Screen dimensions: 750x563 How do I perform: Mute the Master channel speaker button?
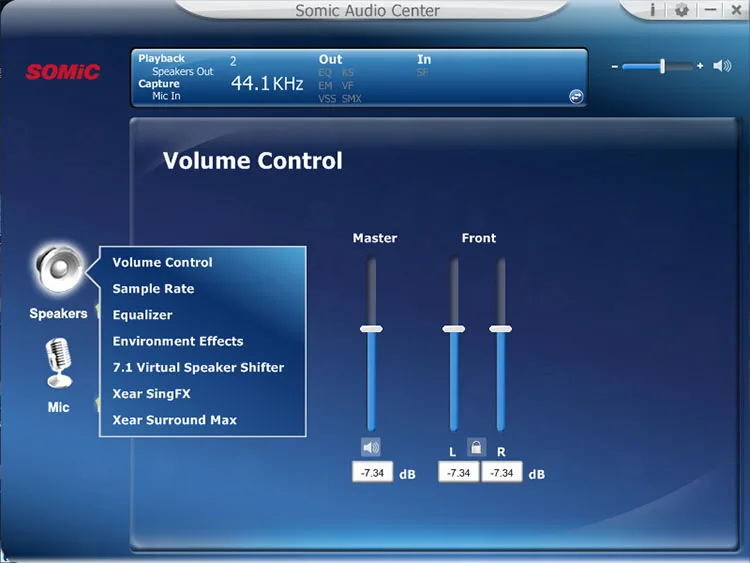click(371, 447)
